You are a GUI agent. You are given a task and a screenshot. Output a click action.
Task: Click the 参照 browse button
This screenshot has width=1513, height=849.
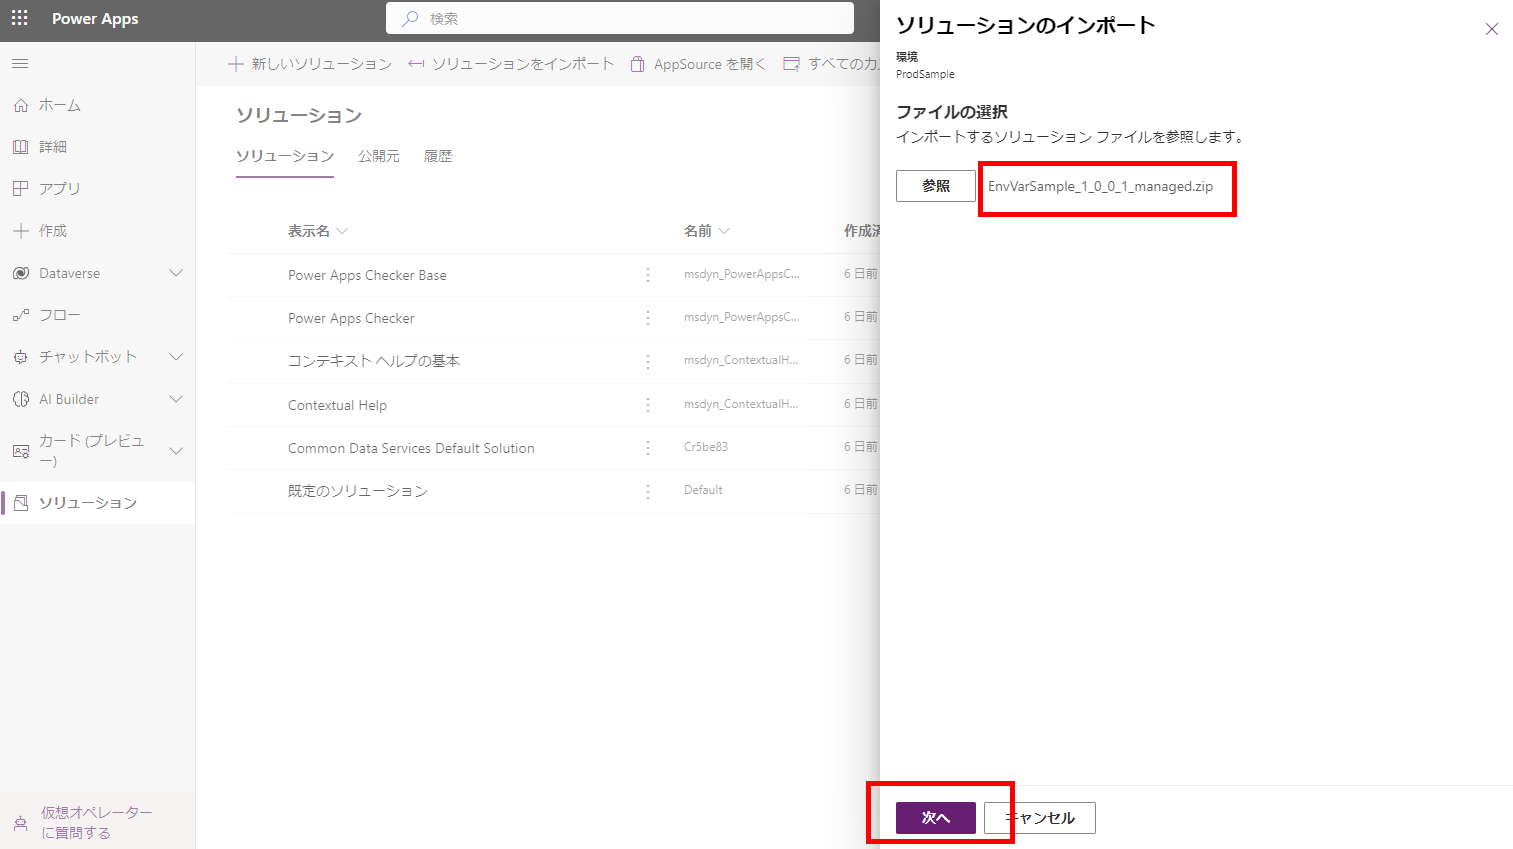pos(935,186)
